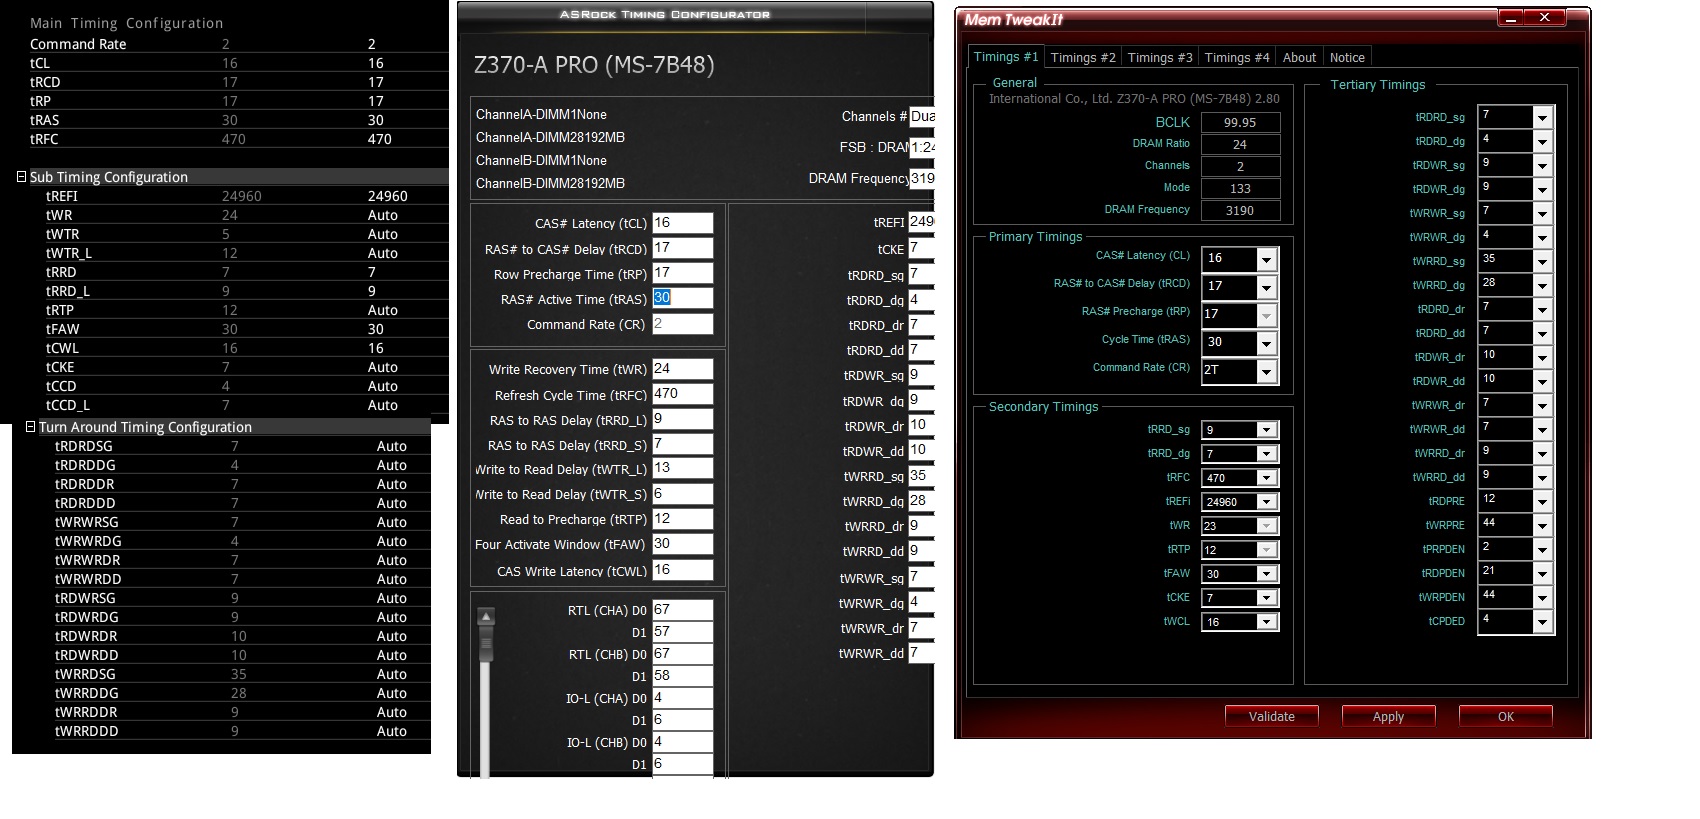Open the Cycle Time (tRAS) dropdown in Mem TweakIt
Viewport: 1700px width, 819px height.
1266,343
